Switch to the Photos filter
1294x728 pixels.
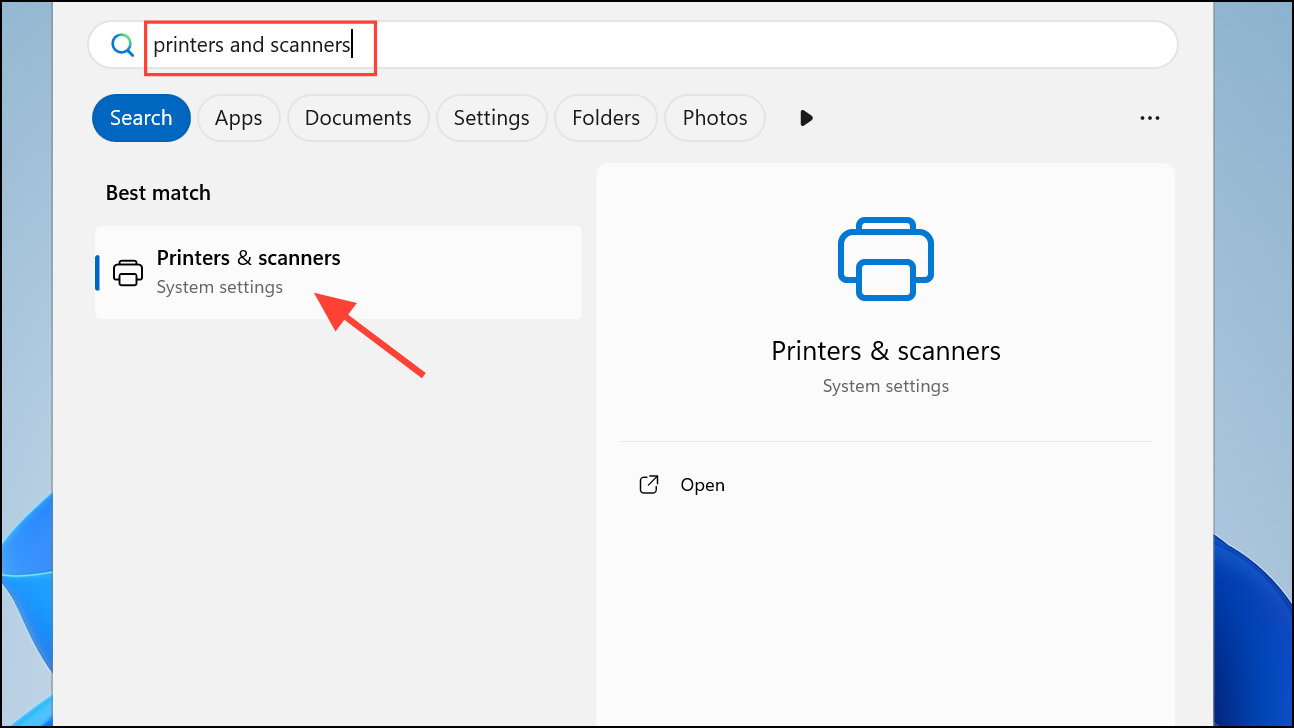click(x=714, y=118)
